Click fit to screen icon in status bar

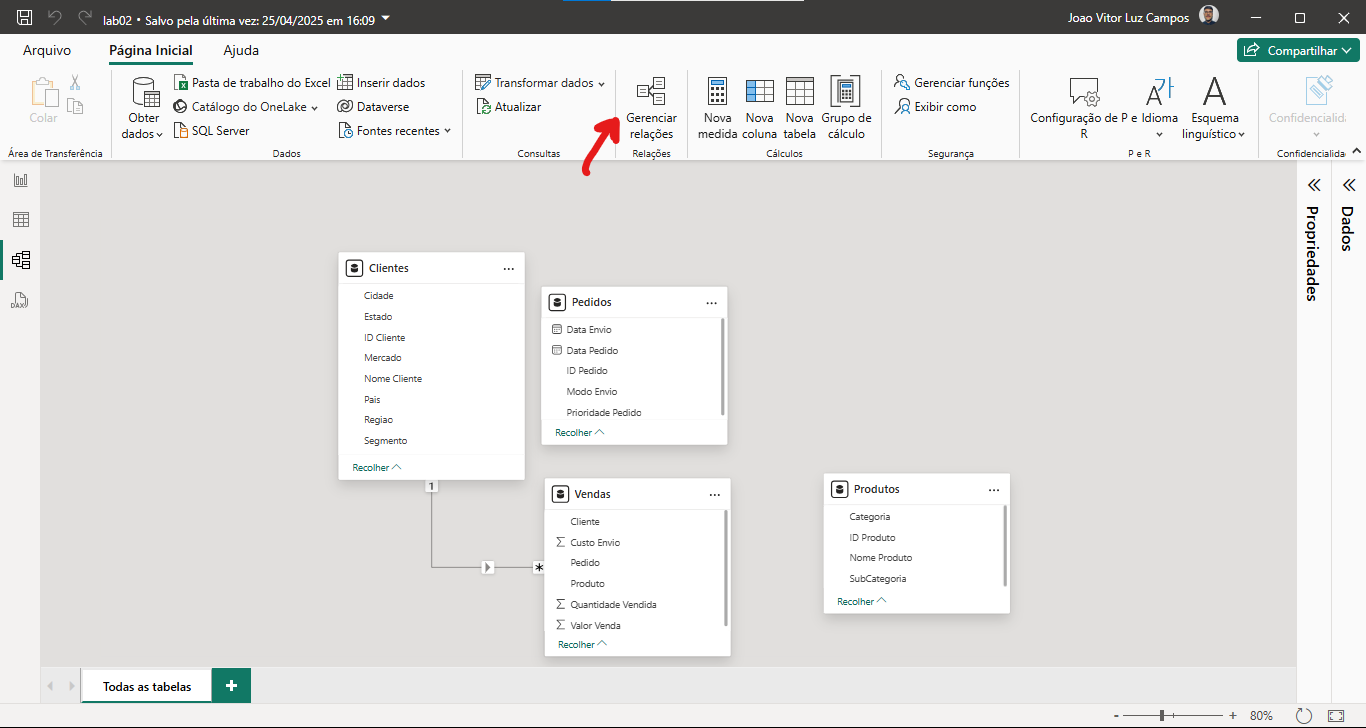[1336, 716]
